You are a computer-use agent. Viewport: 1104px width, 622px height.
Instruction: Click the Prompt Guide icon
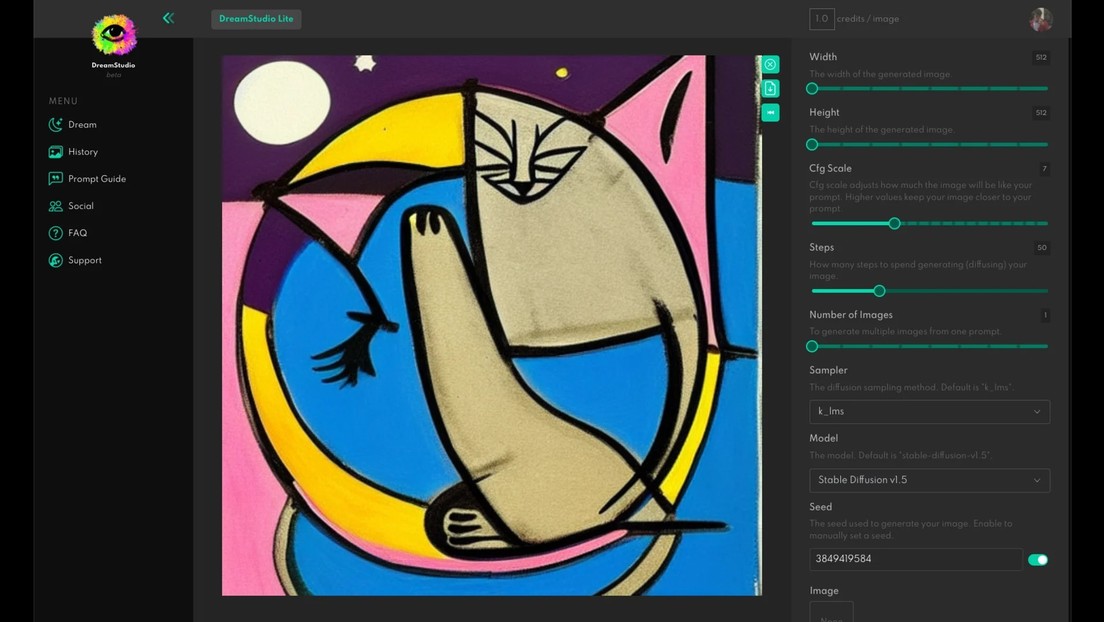(56, 179)
